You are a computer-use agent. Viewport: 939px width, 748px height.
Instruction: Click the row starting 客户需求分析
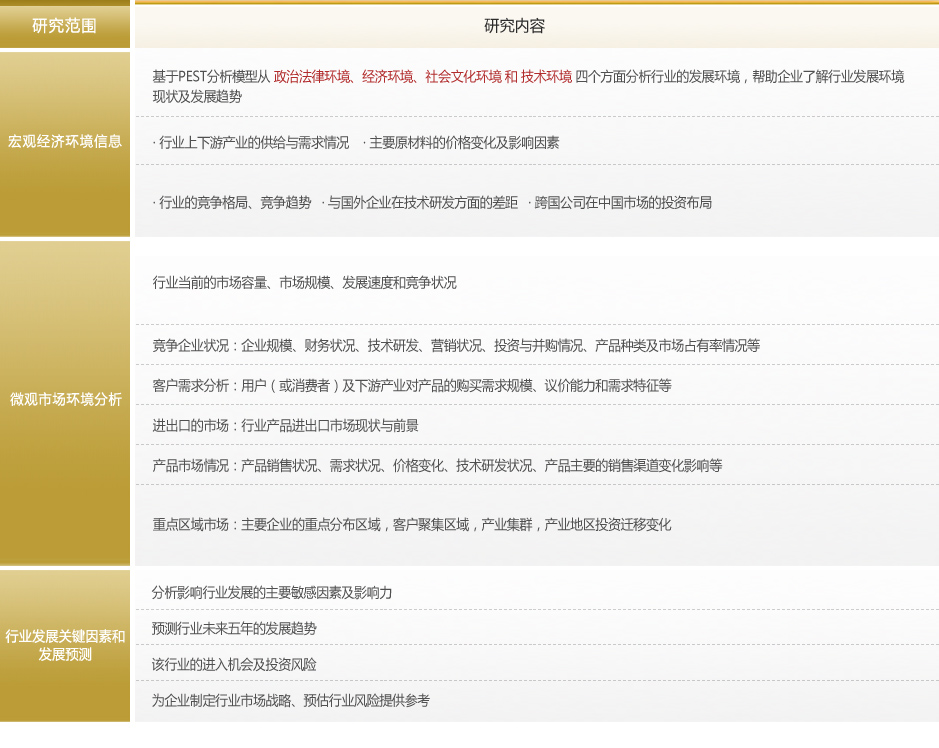coord(537,385)
